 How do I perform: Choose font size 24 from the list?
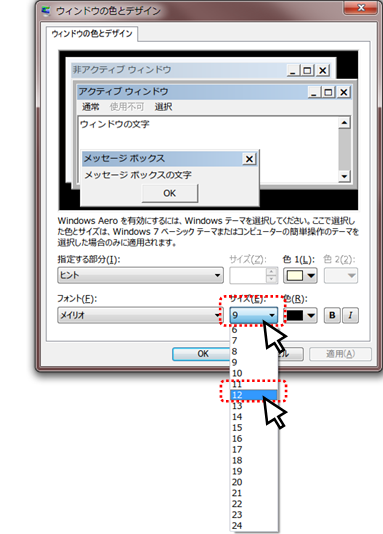click(254, 525)
